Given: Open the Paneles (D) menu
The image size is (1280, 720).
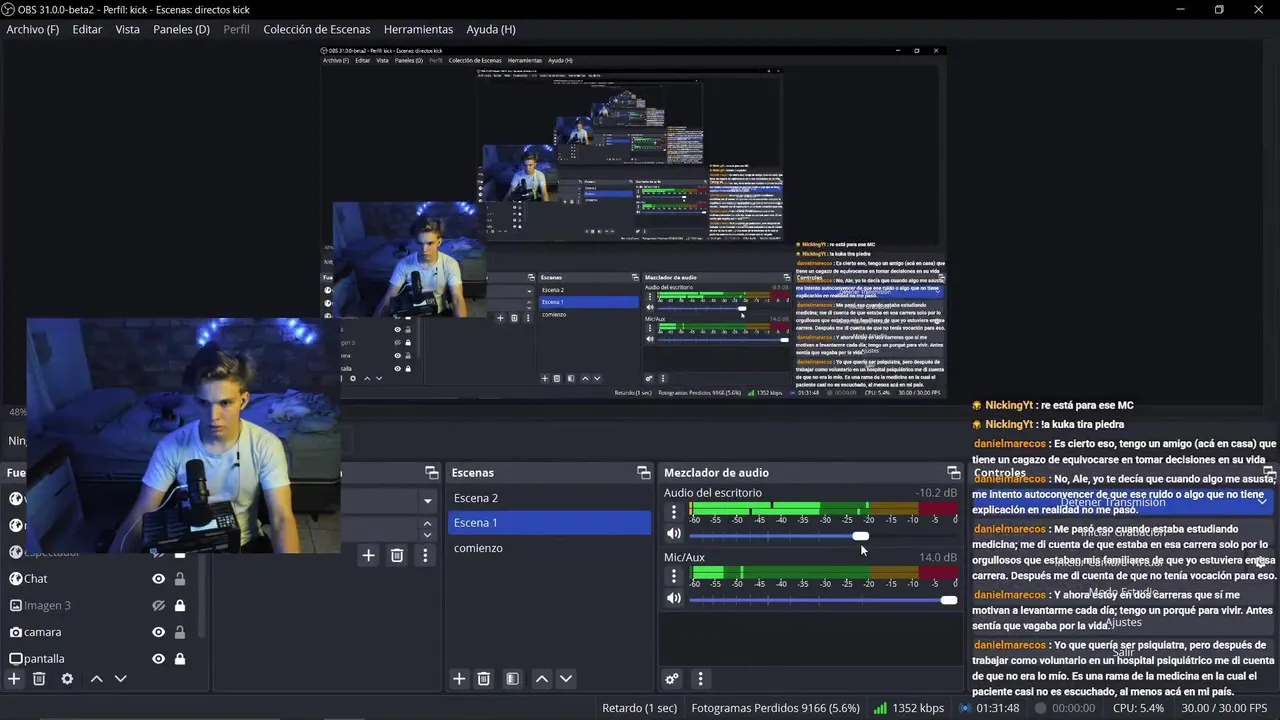Looking at the screenshot, I should [181, 29].
